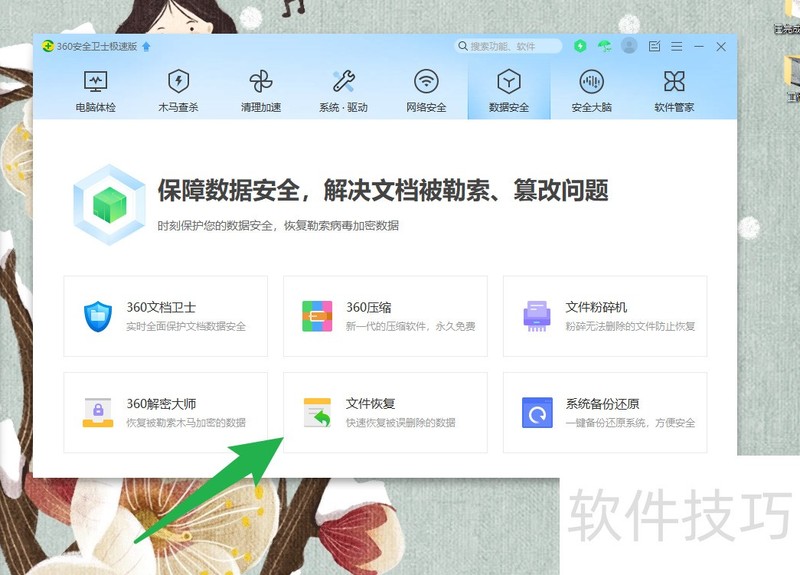Open 木马查杀 trojan scan tab

[178, 91]
